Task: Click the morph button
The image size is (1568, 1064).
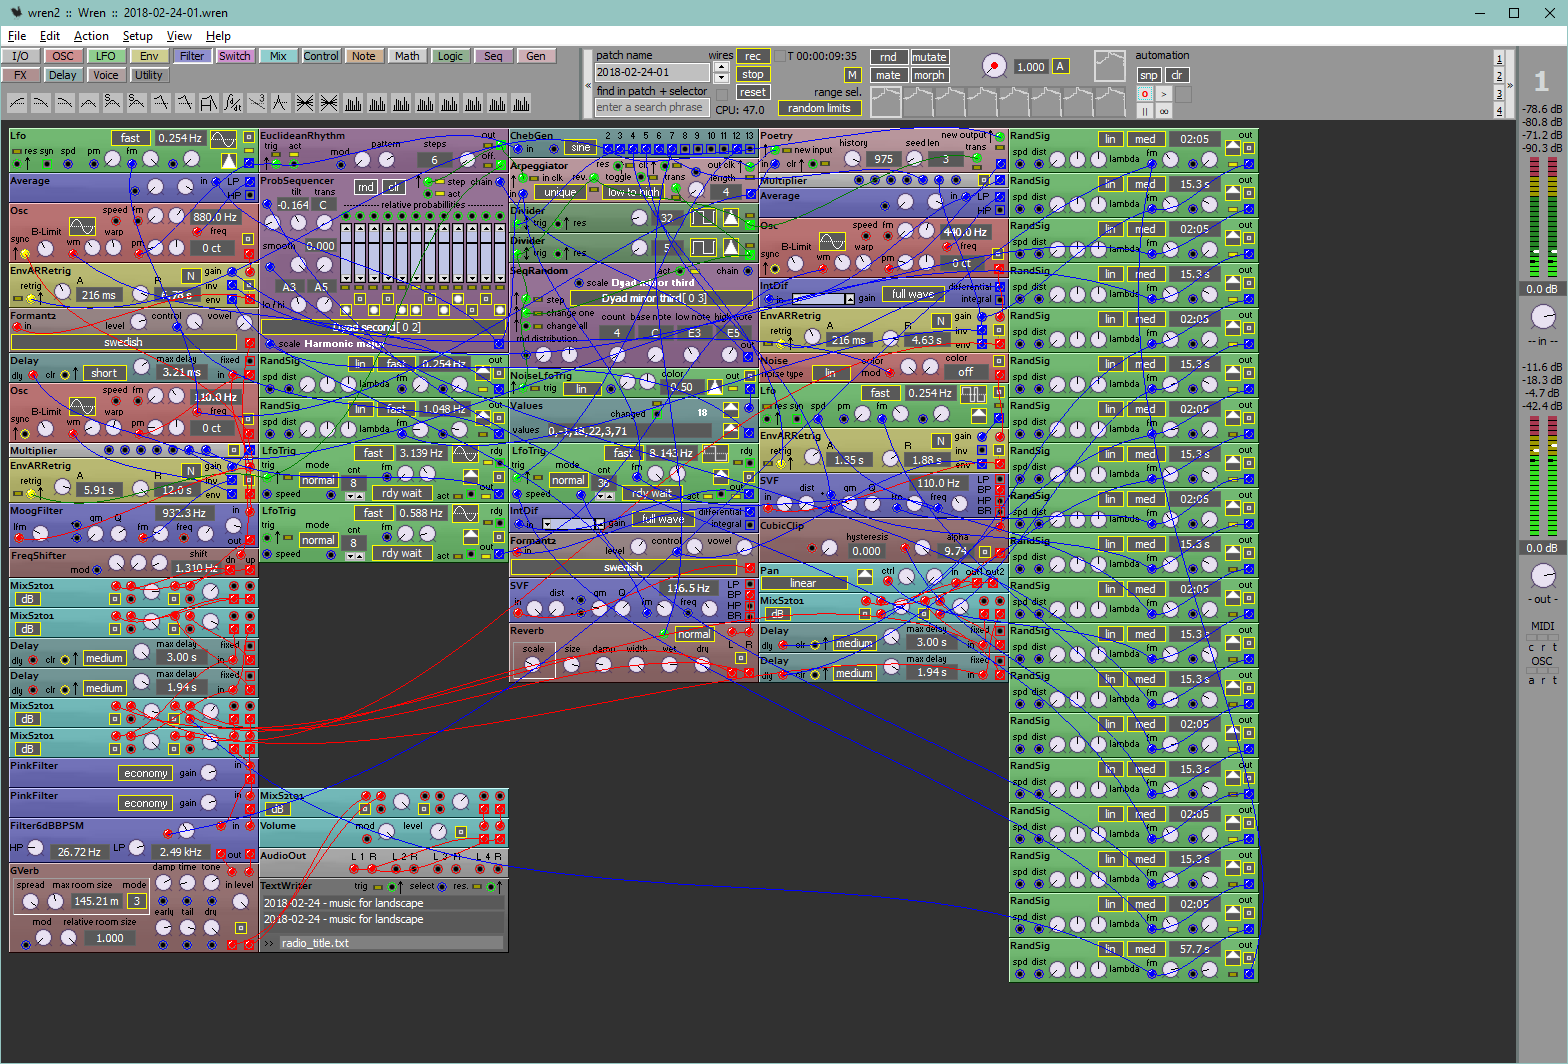Action: 929,75
